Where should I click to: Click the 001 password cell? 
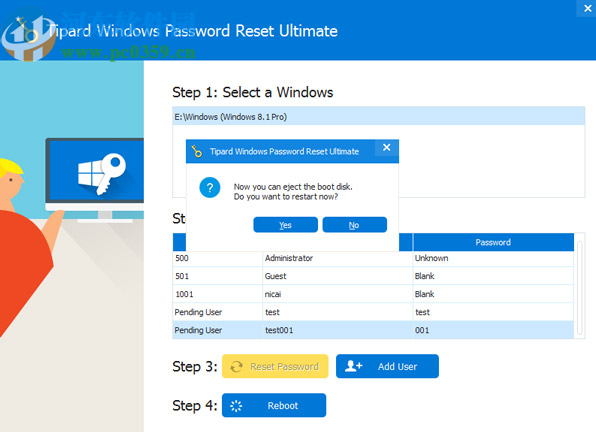click(493, 330)
